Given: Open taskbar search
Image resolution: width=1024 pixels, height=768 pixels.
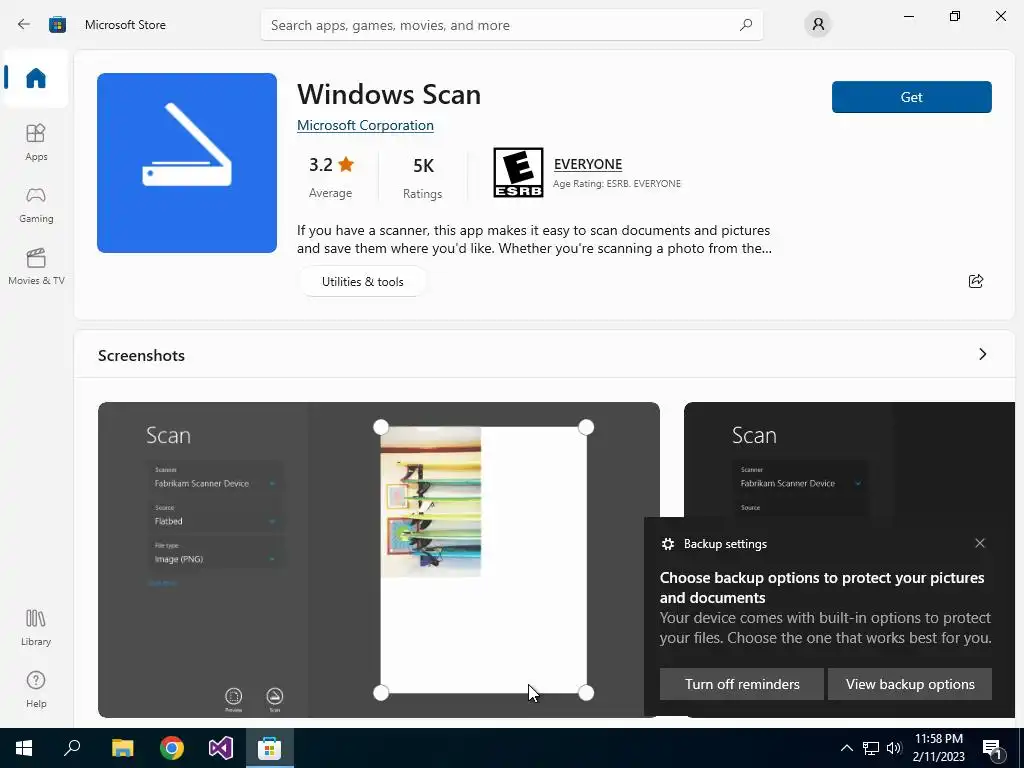Looking at the screenshot, I should (72, 748).
